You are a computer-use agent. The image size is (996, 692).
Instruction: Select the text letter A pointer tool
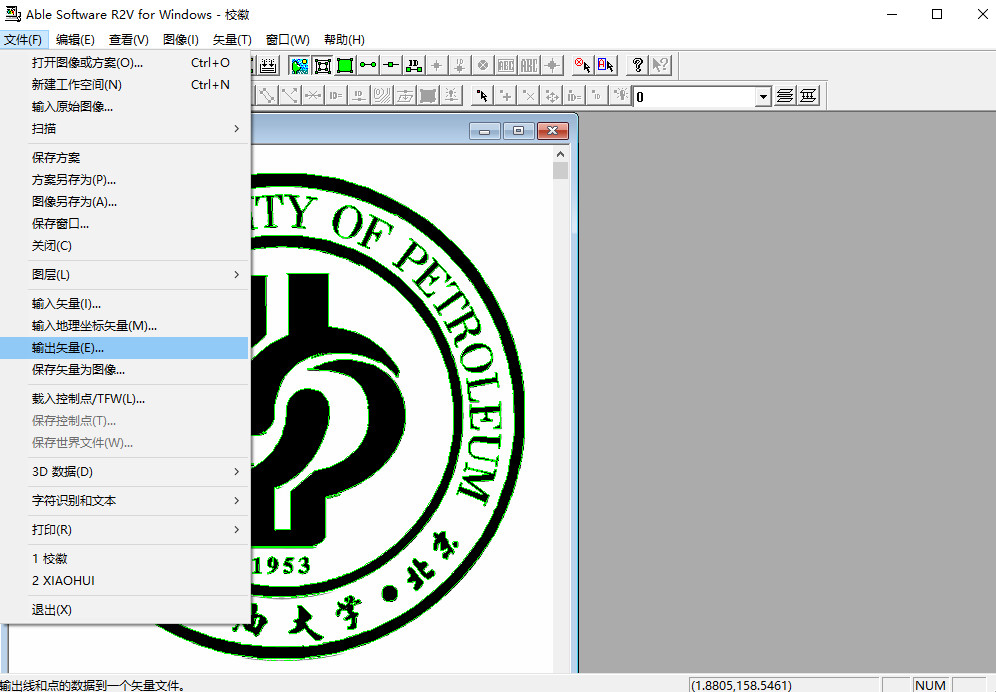[x=605, y=65]
